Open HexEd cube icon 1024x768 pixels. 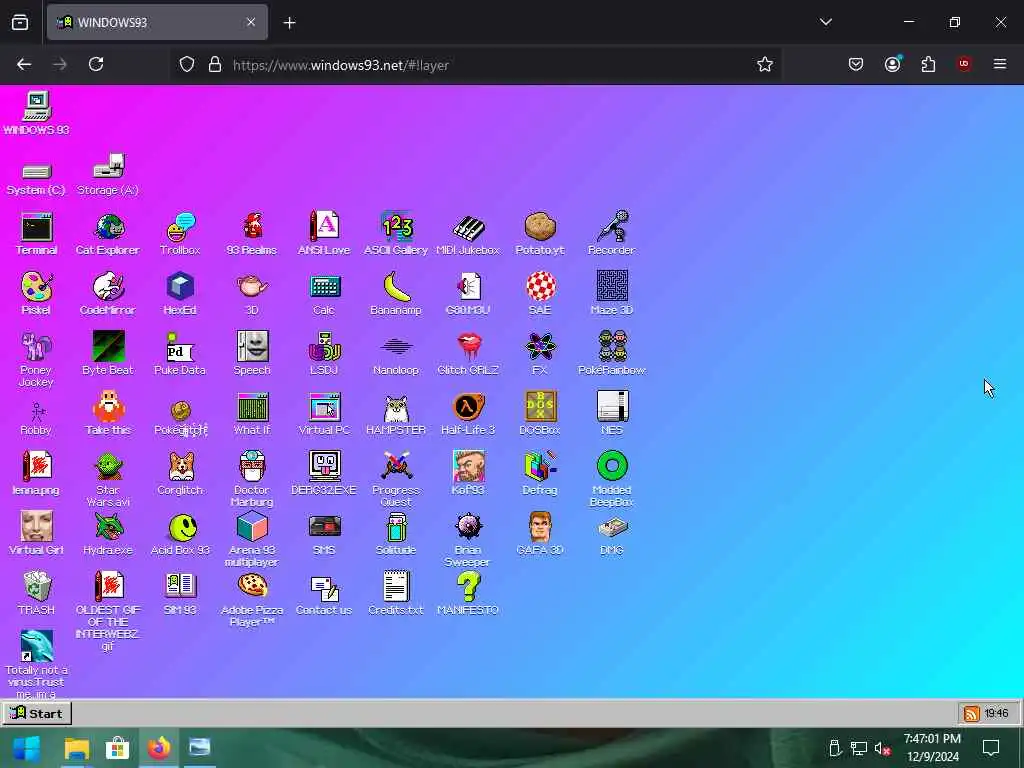180,287
